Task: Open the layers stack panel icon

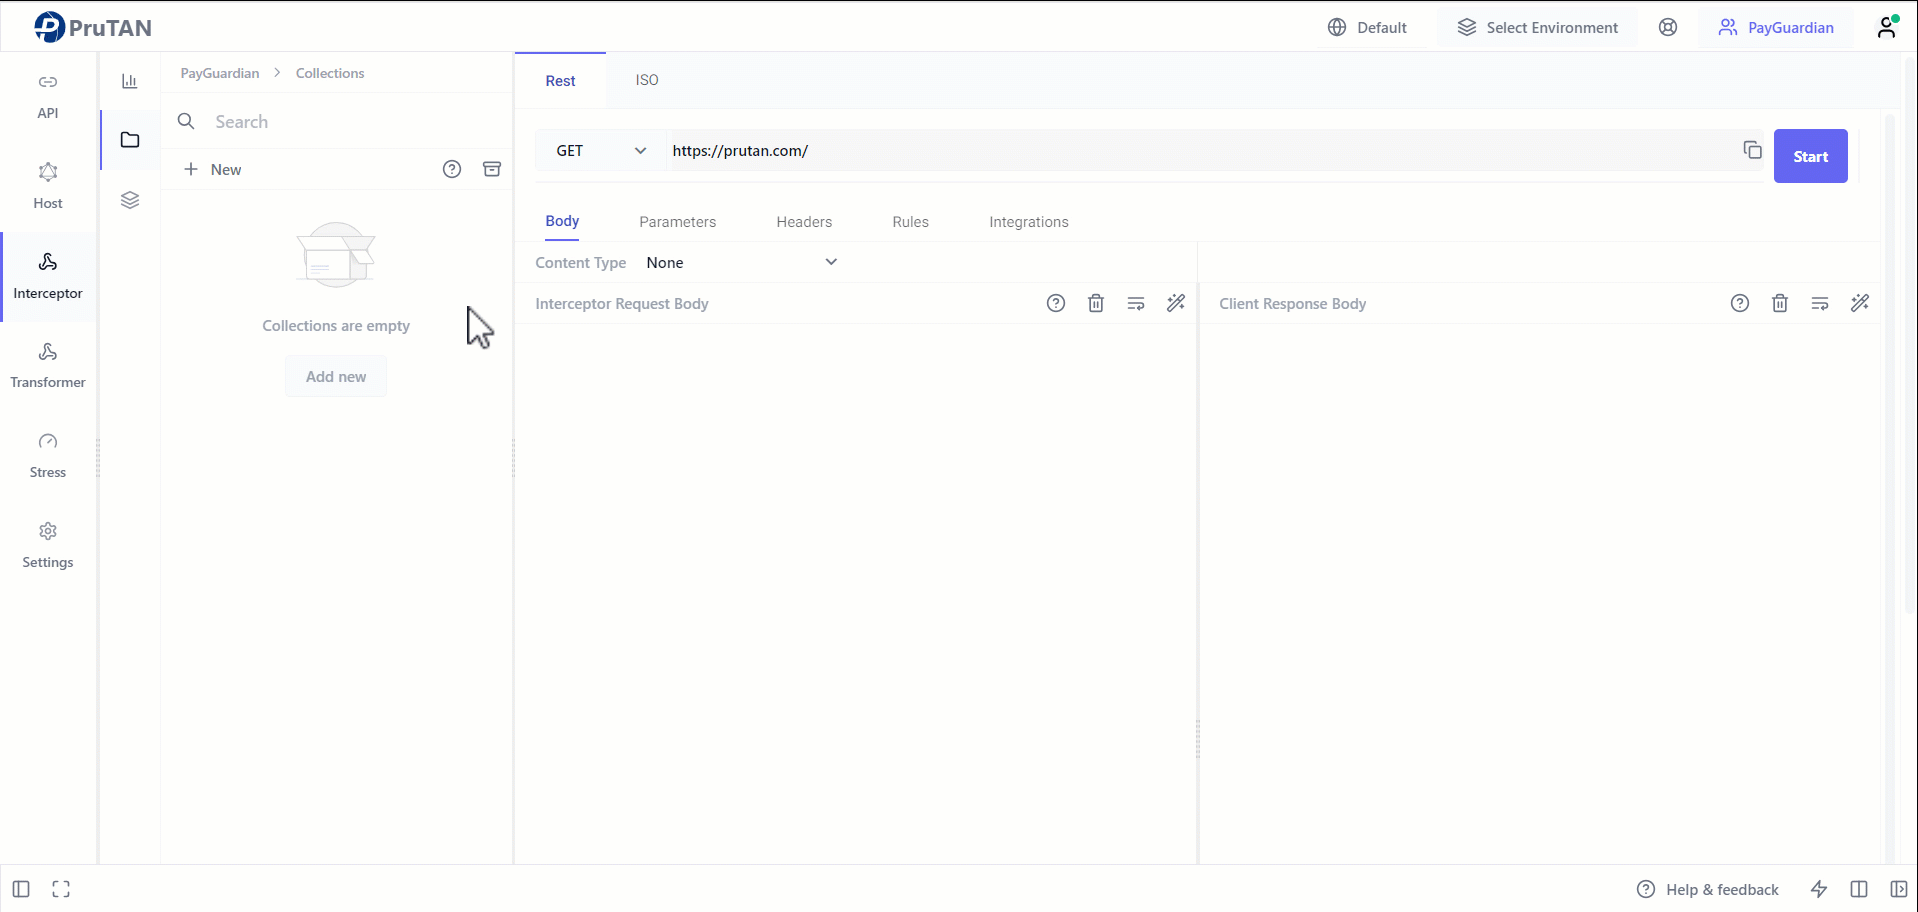Action: [130, 200]
